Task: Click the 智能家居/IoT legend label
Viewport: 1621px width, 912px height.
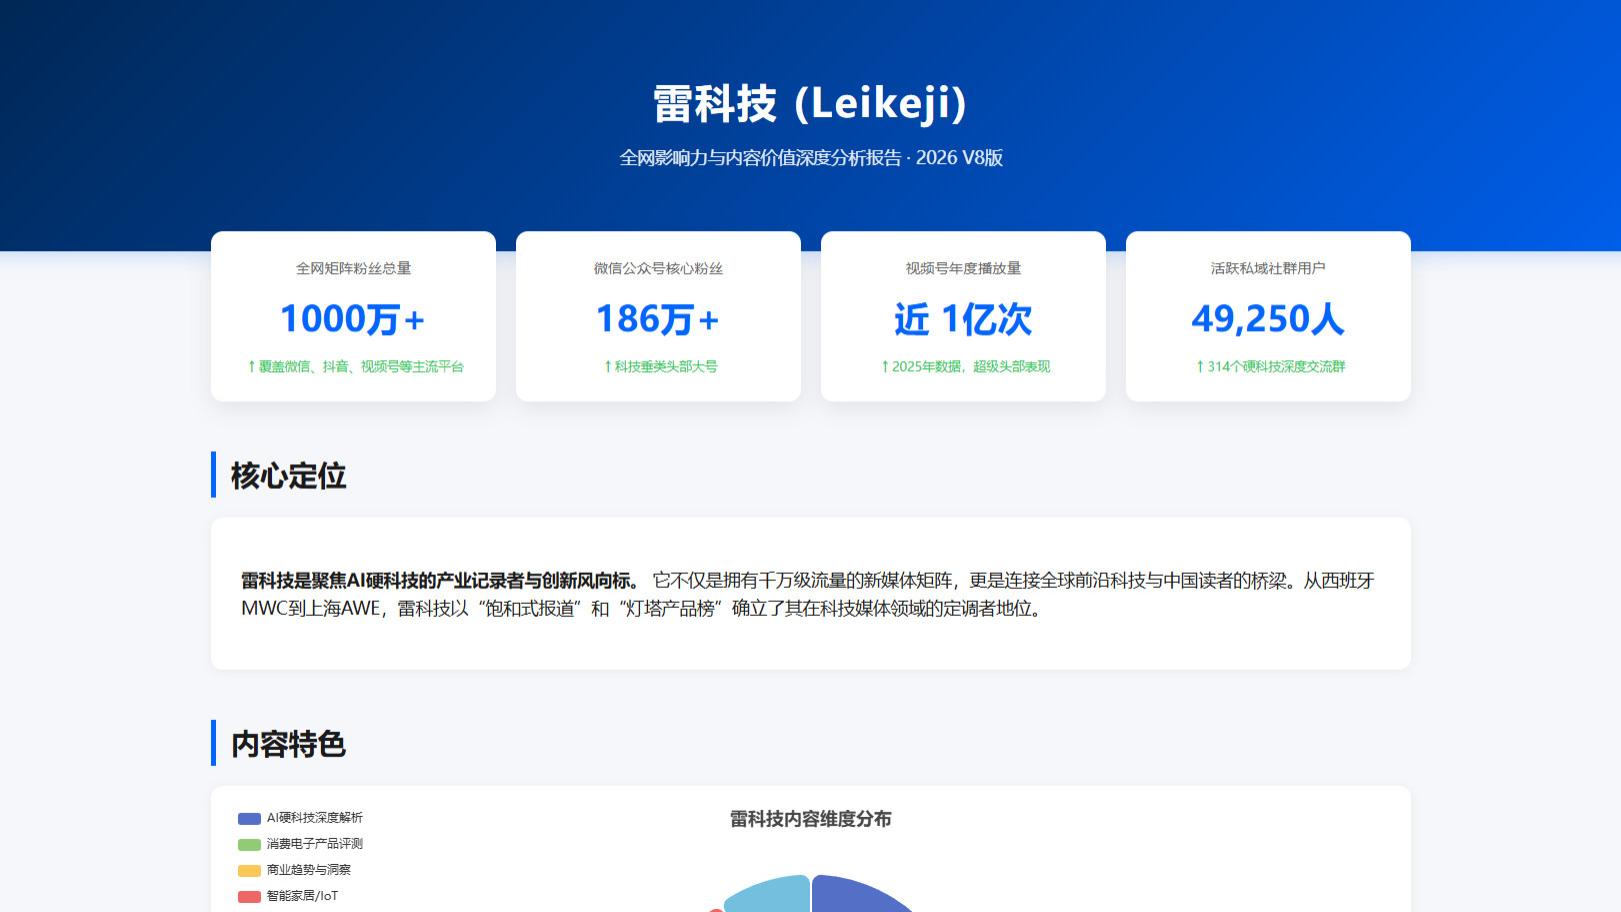Action: (303, 896)
